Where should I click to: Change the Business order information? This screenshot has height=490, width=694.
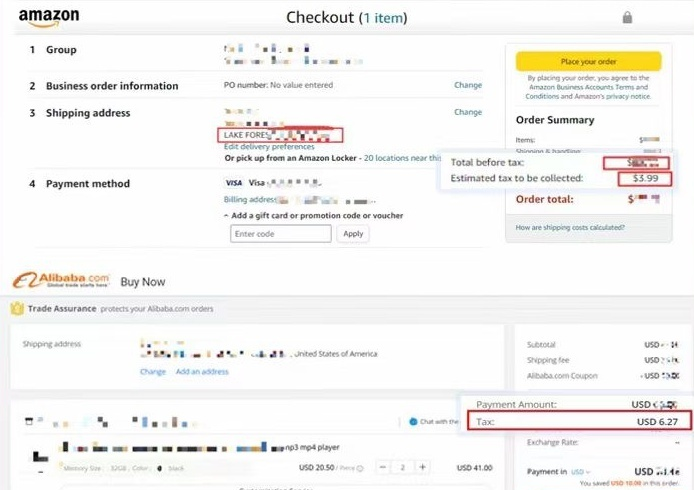coord(467,86)
